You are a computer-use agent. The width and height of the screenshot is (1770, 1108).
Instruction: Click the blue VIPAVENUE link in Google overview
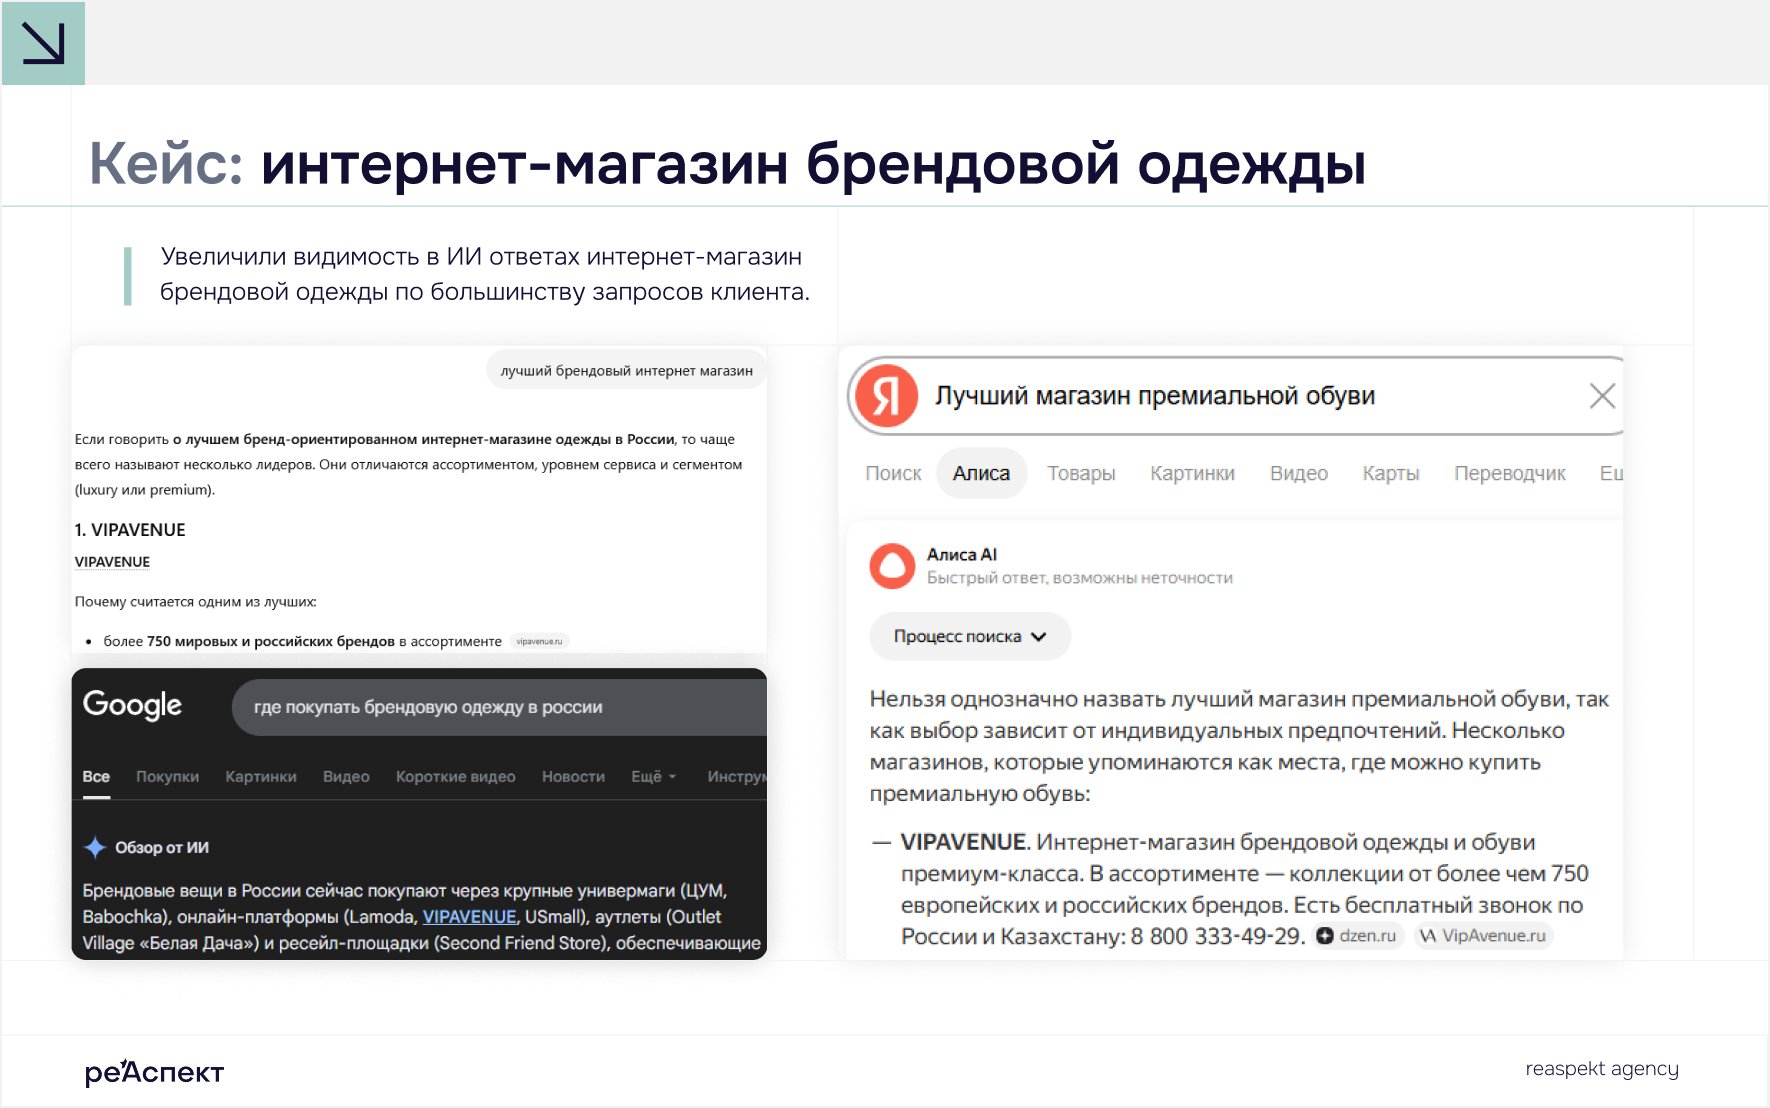(x=469, y=917)
